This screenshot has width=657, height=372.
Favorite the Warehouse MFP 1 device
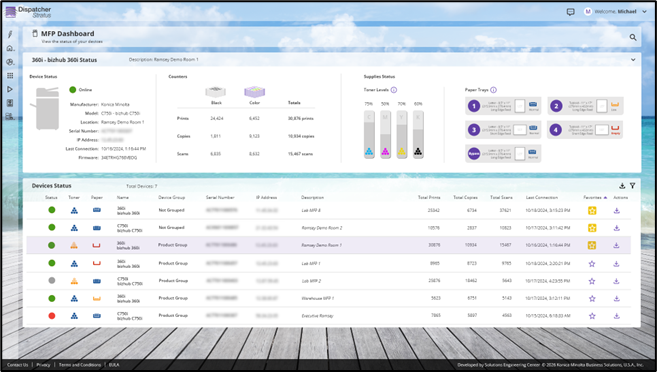pyautogui.click(x=592, y=299)
